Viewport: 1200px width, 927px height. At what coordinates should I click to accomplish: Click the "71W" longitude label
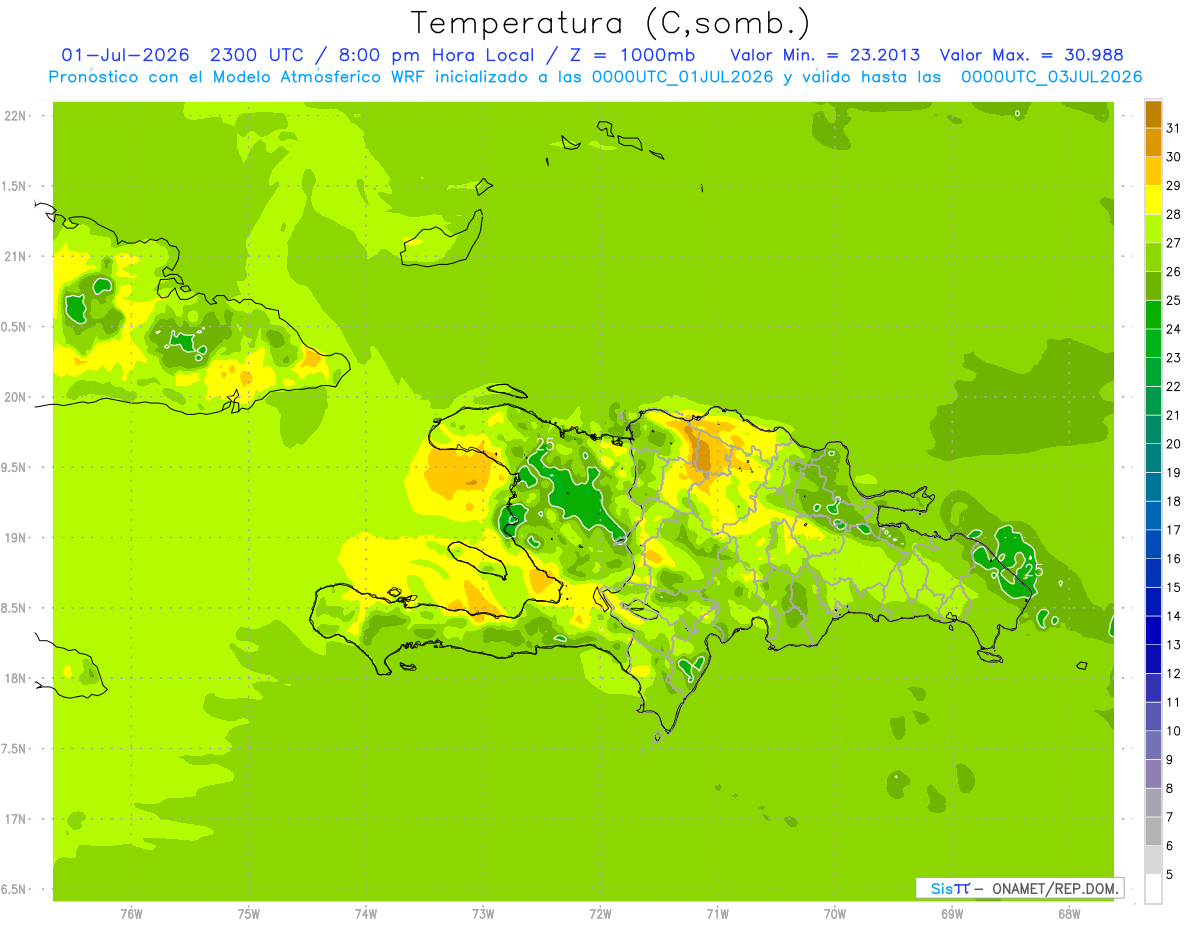pos(717,913)
